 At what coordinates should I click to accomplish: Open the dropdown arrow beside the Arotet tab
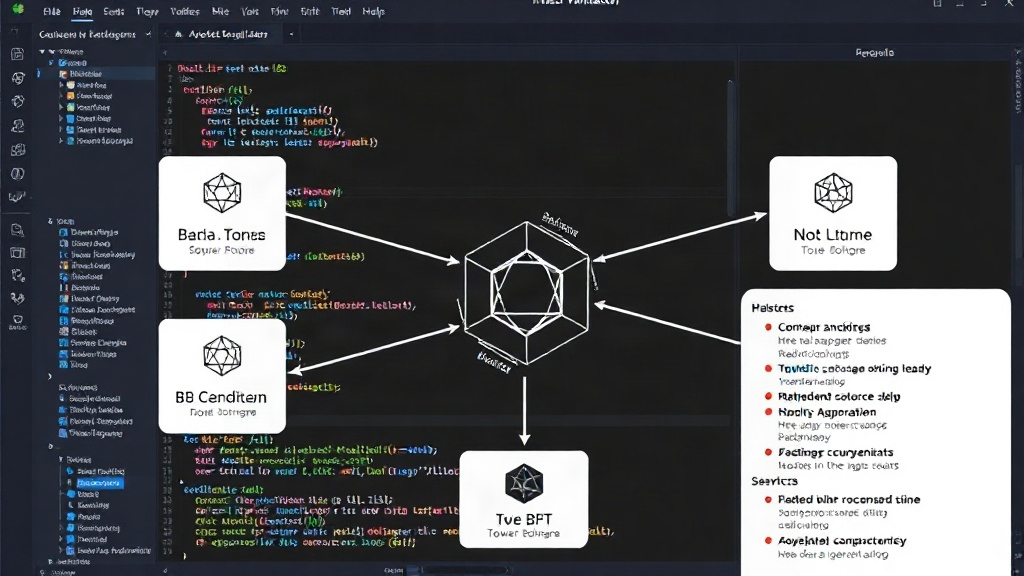[291, 34]
